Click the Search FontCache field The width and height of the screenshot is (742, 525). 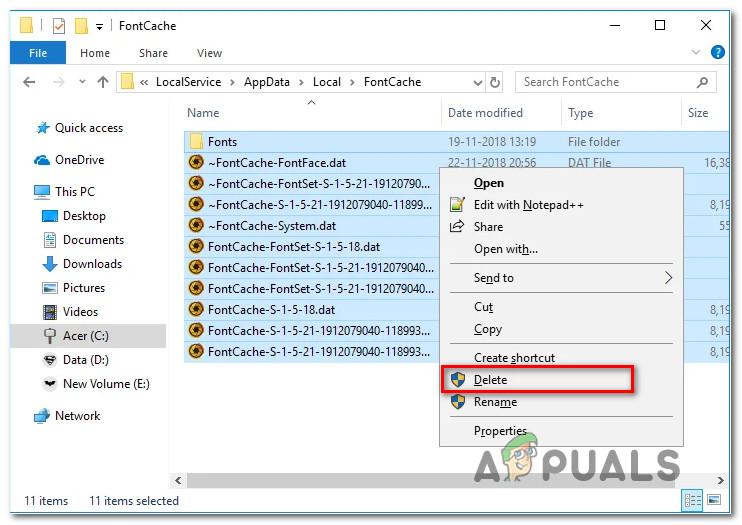click(615, 82)
